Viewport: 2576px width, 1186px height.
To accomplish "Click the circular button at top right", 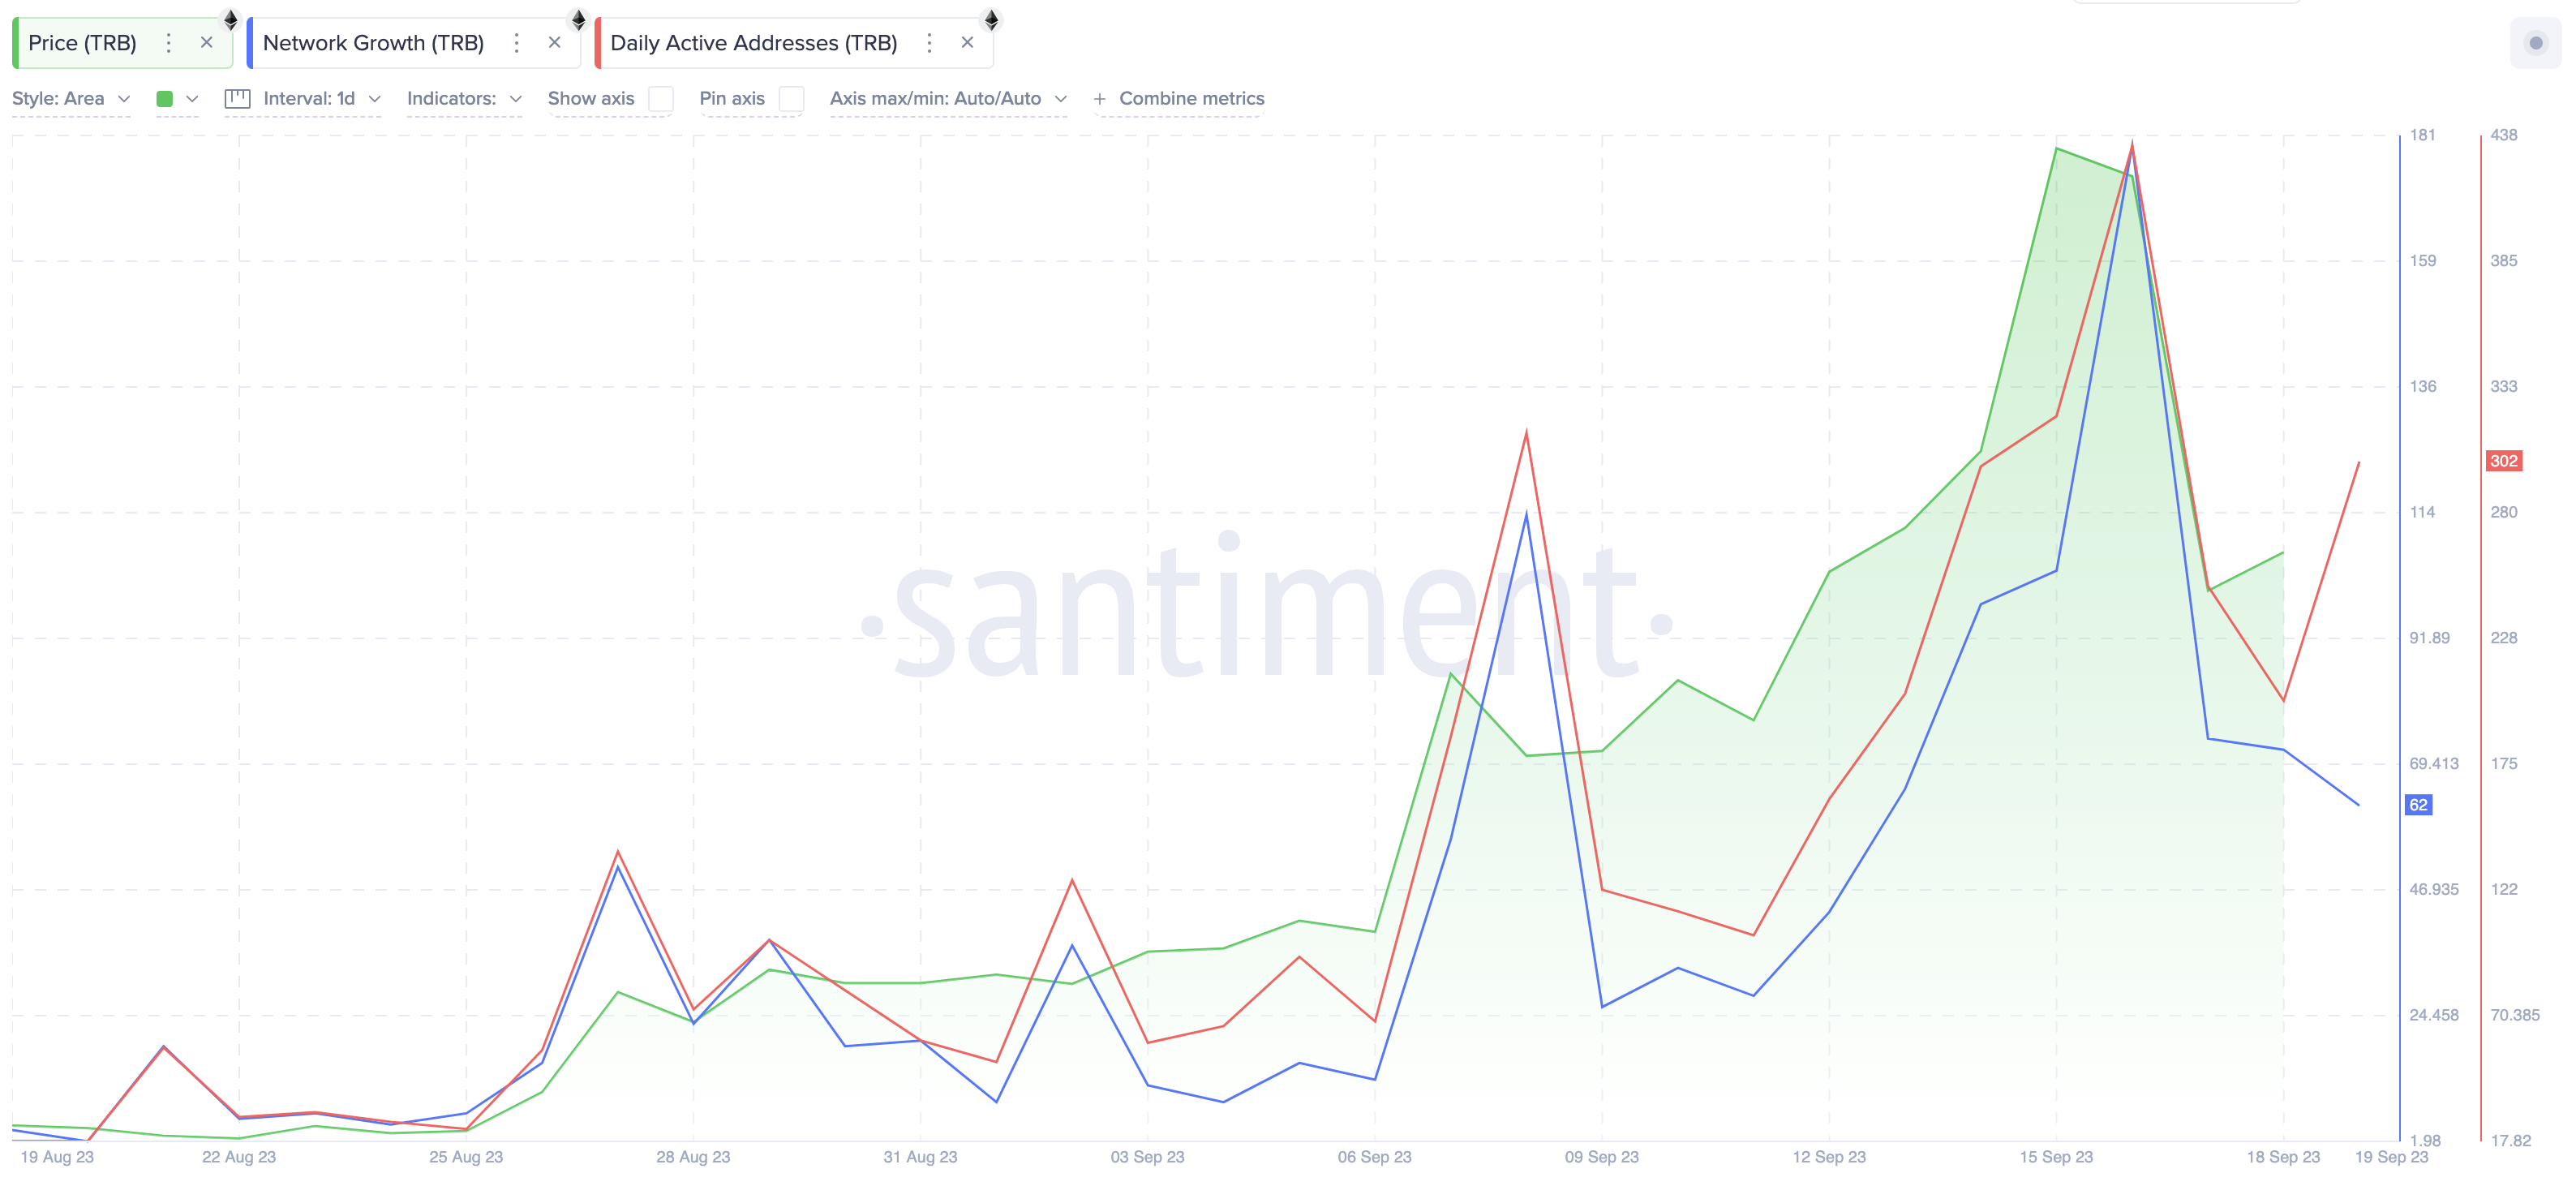I will pos(2537,43).
